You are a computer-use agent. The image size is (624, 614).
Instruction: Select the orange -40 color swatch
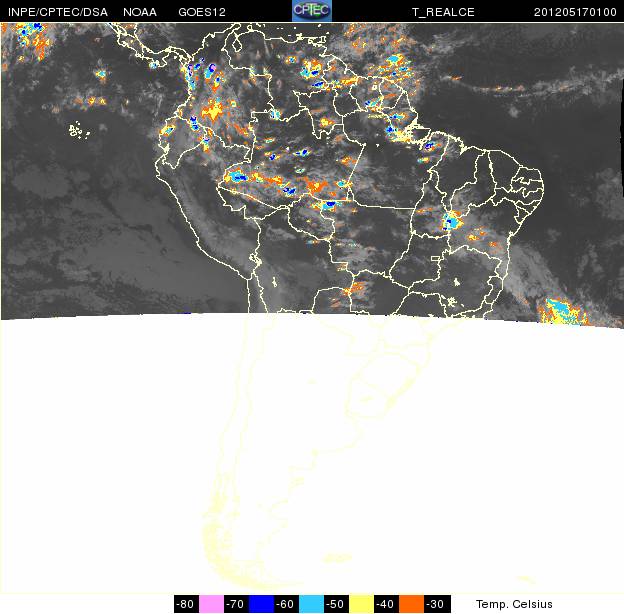pyautogui.click(x=411, y=604)
